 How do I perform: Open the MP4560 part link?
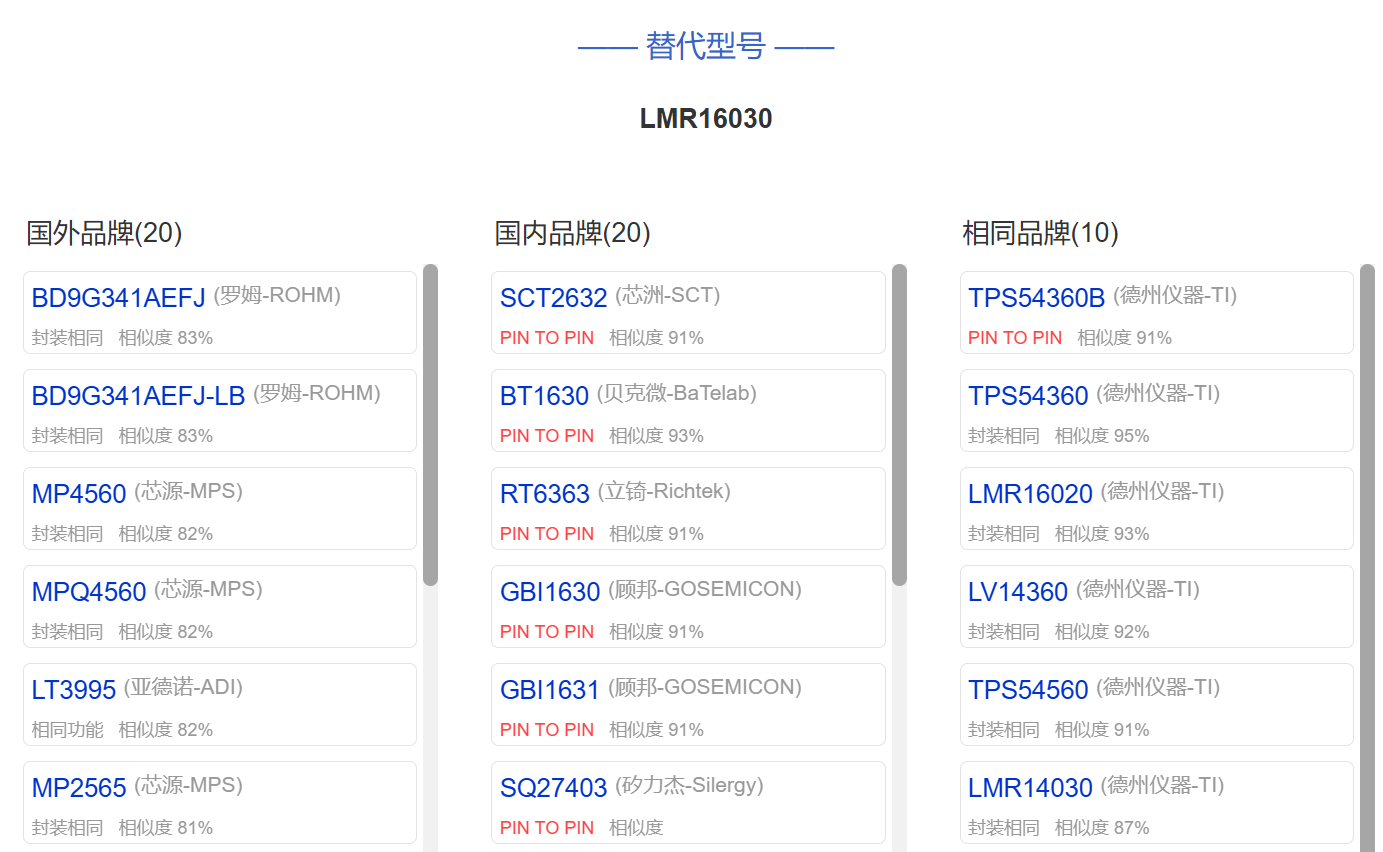[x=79, y=494]
